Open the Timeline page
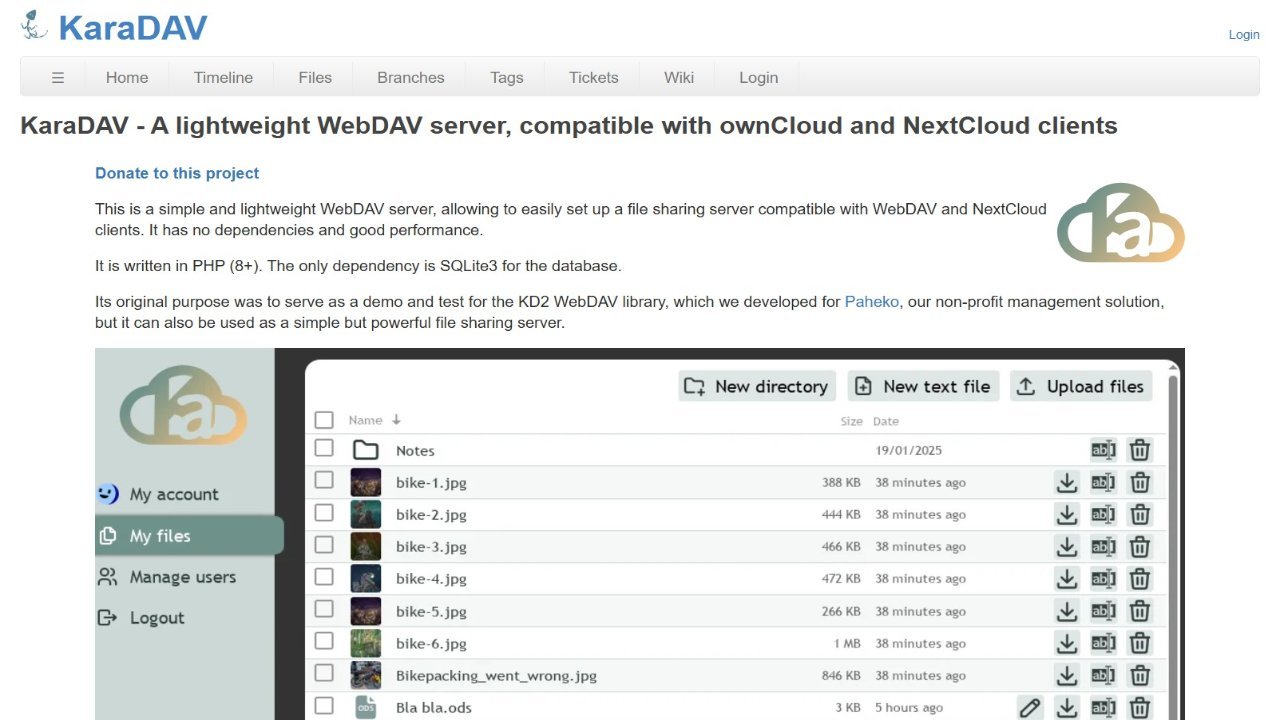Viewport: 1280px width, 720px height. coord(223,77)
